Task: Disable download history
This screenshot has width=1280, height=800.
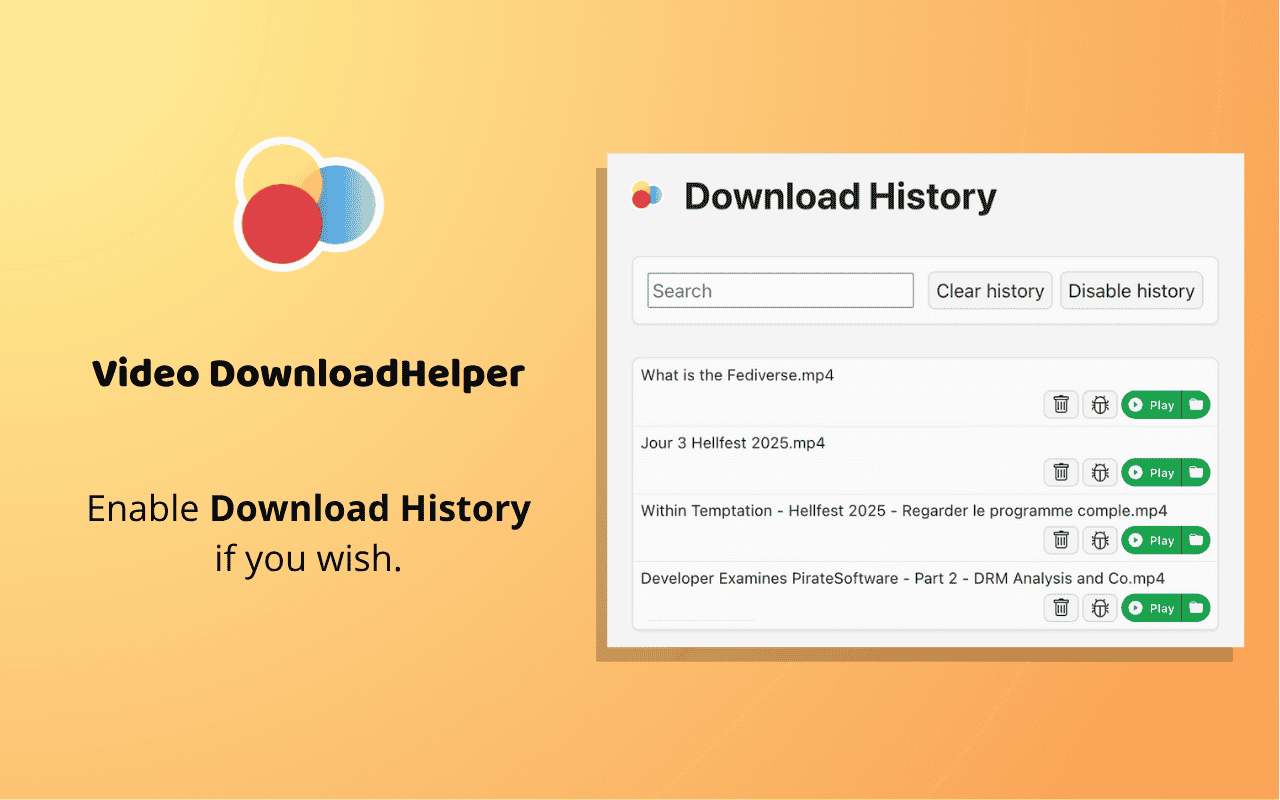Action: pyautogui.click(x=1131, y=290)
